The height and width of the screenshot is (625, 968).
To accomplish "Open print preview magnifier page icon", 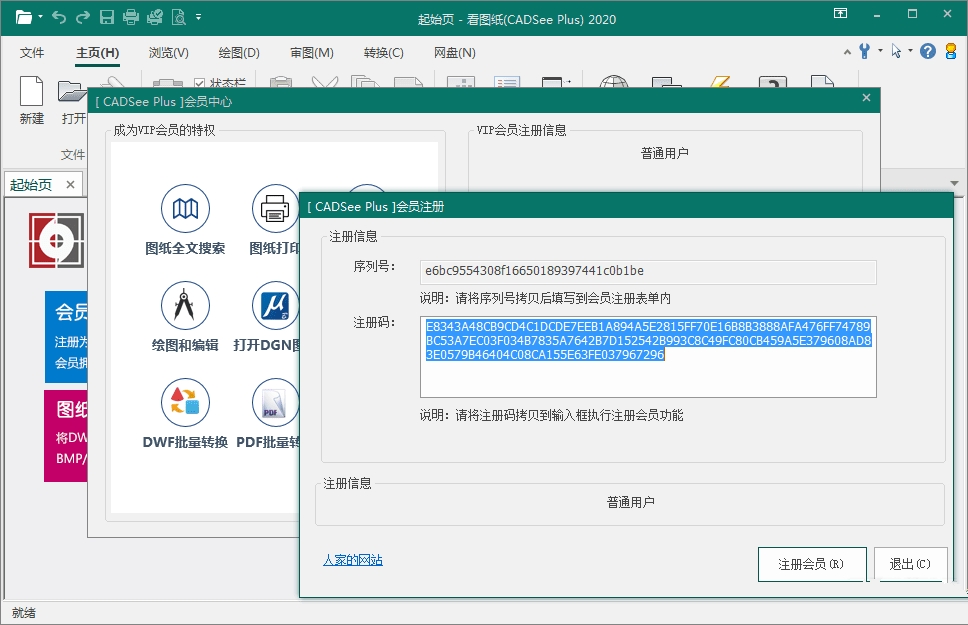I will click(x=179, y=17).
